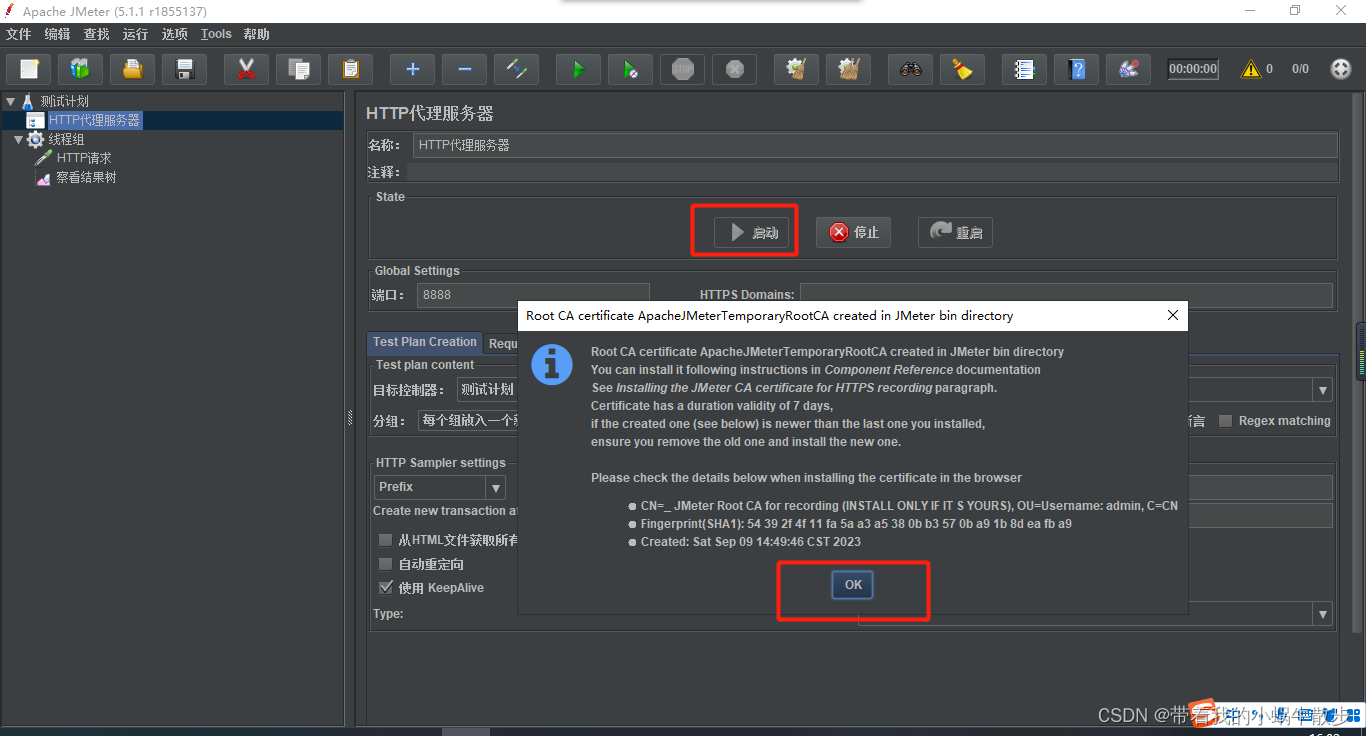The width and height of the screenshot is (1366, 736).
Task: Open the Help question mark icon
Action: 1076,69
